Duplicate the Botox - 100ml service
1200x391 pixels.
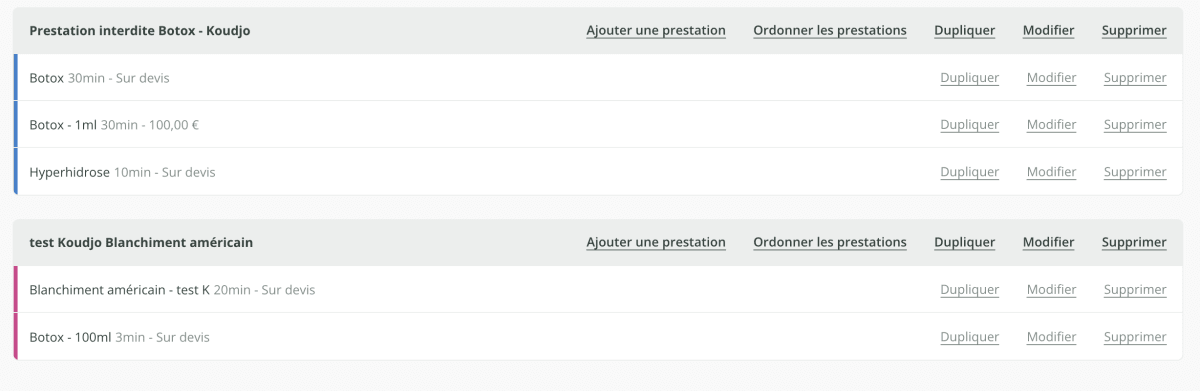click(969, 337)
